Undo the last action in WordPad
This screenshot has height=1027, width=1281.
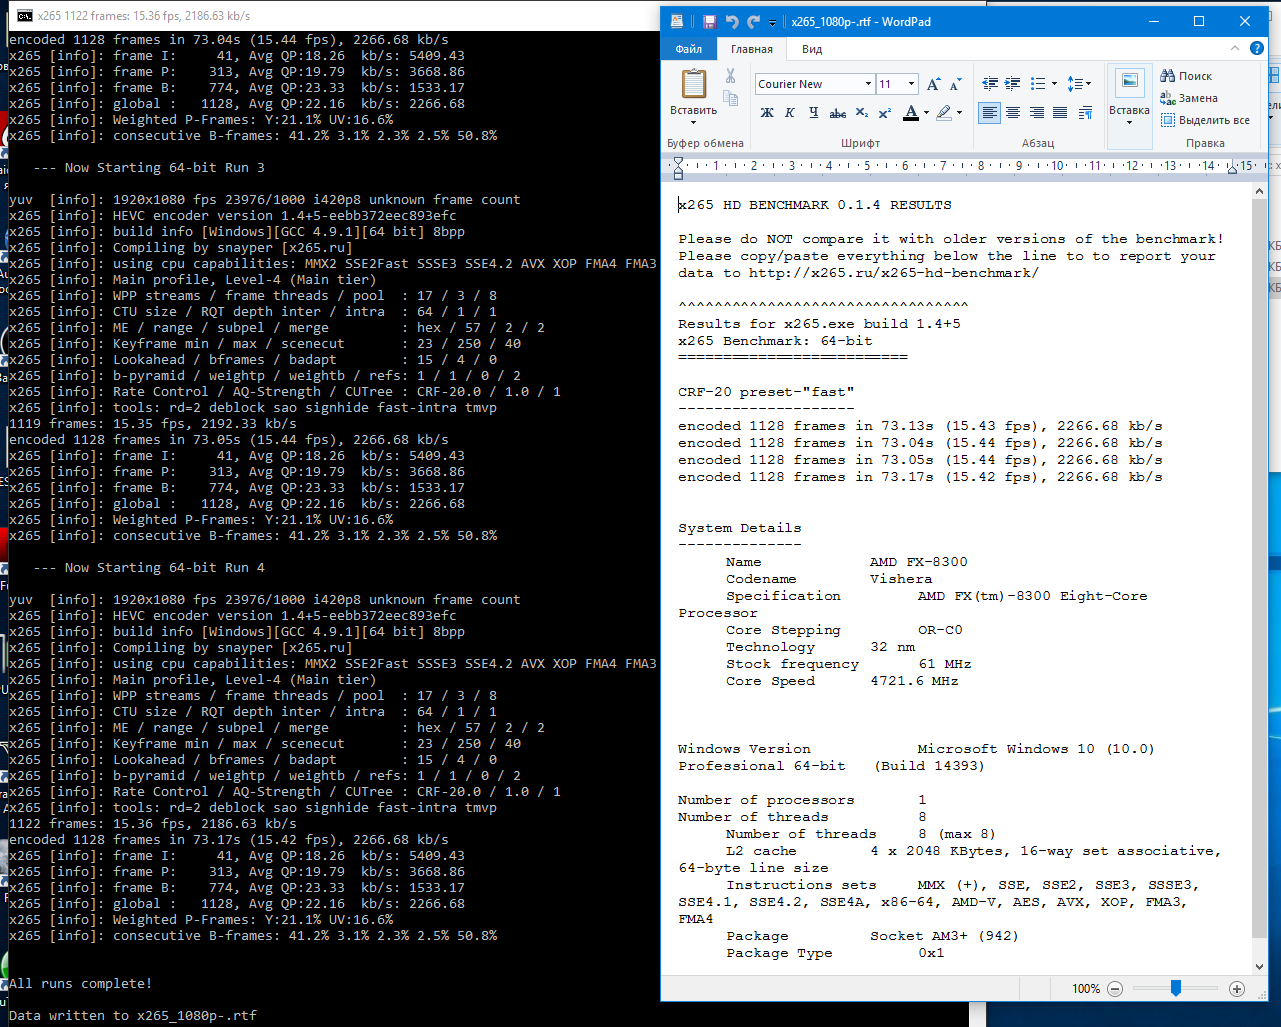tap(731, 21)
